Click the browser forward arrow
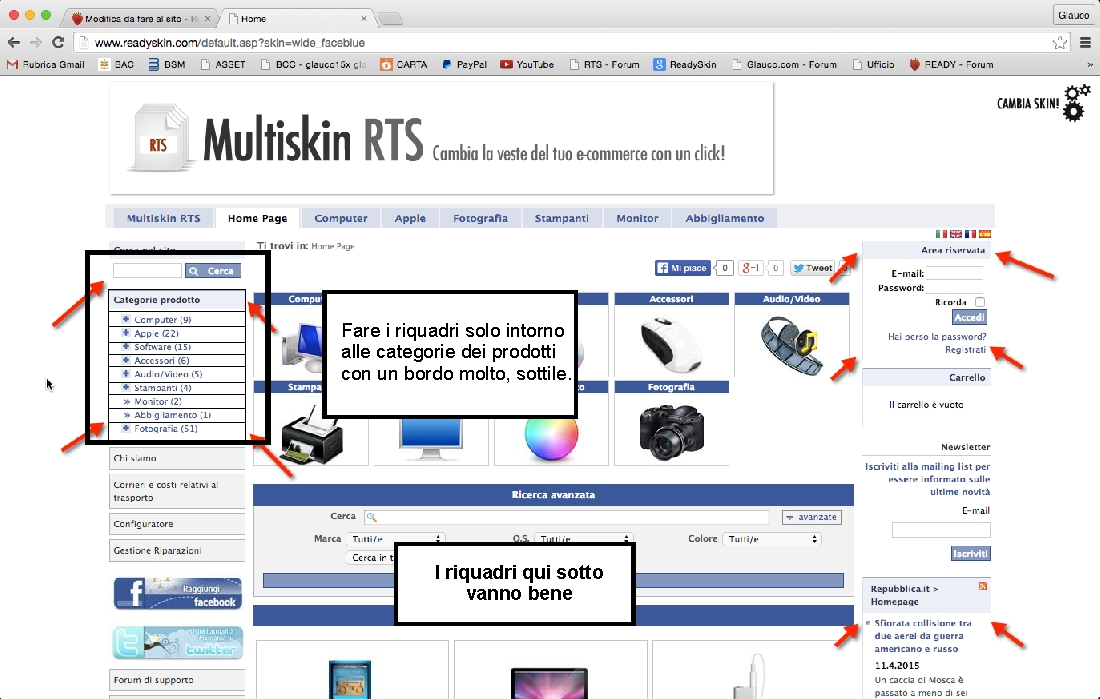This screenshot has height=699, width=1100. [36, 43]
